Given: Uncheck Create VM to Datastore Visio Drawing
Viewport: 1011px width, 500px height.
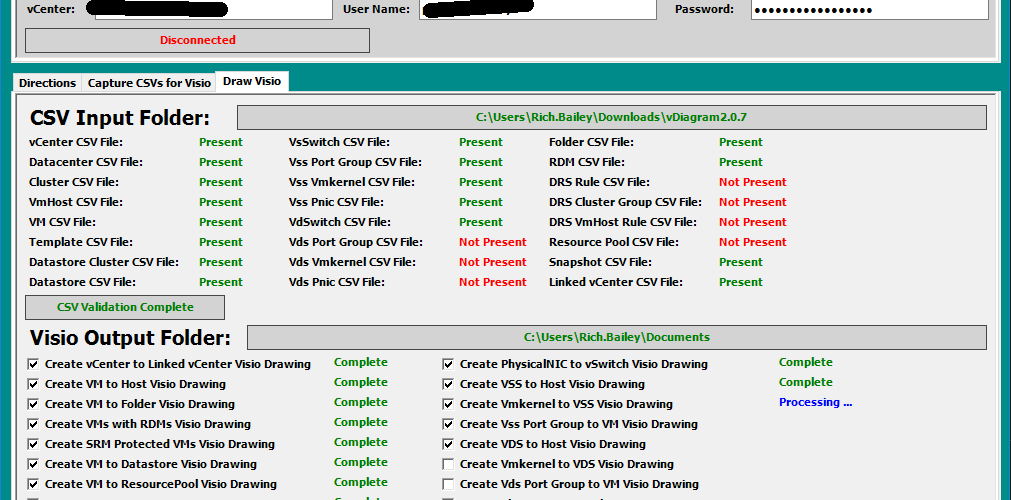Looking at the screenshot, I should [x=34, y=464].
